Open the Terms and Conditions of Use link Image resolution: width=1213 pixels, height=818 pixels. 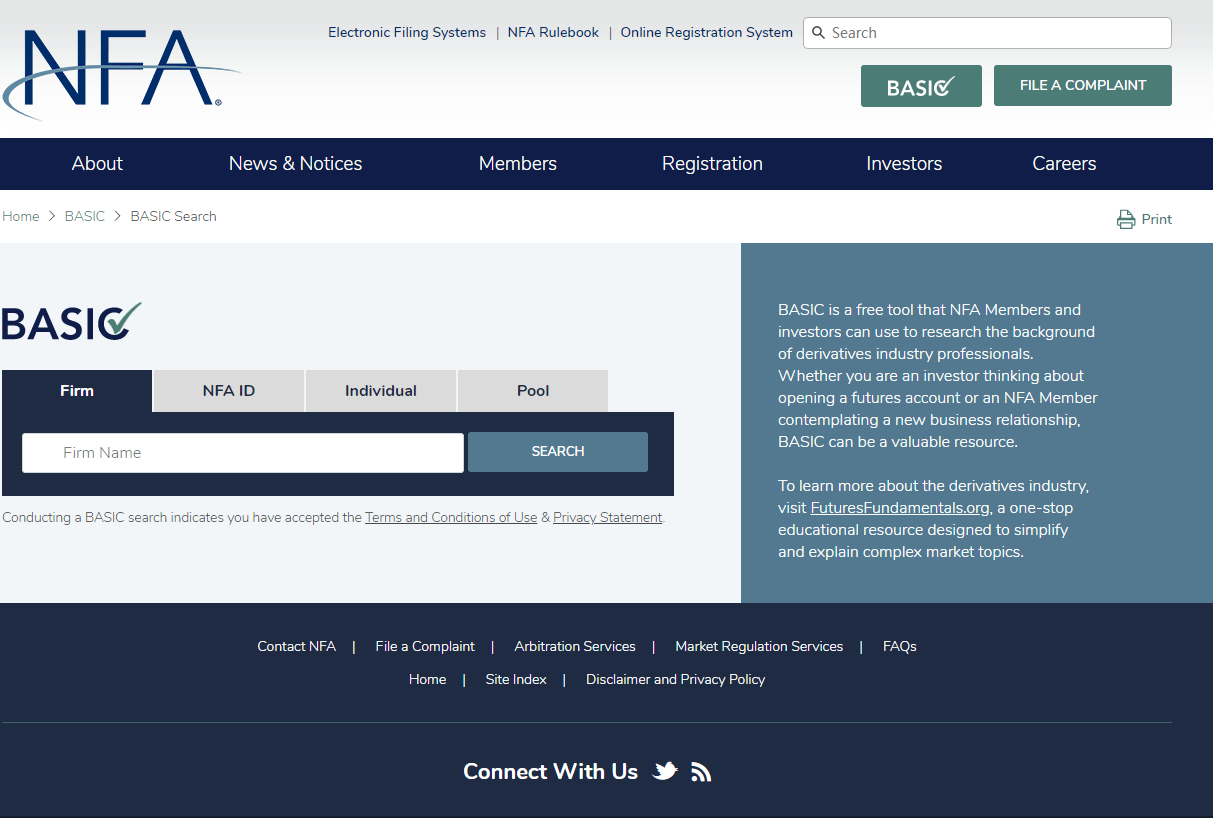point(451,518)
